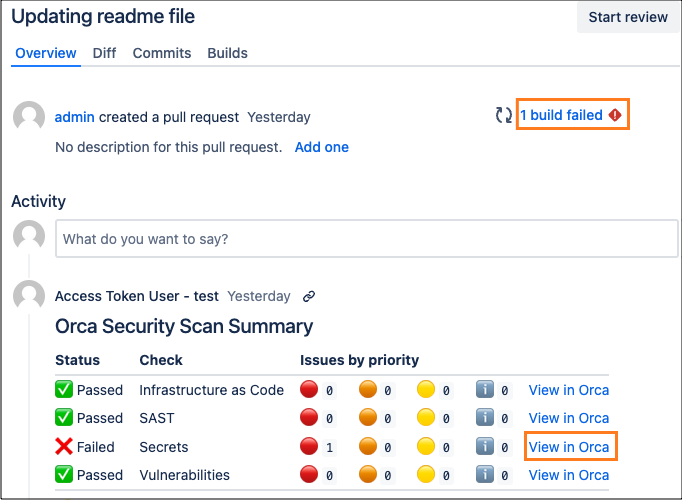
Task: Open View in Orca for Infrastructure as Code
Action: [x=568, y=390]
